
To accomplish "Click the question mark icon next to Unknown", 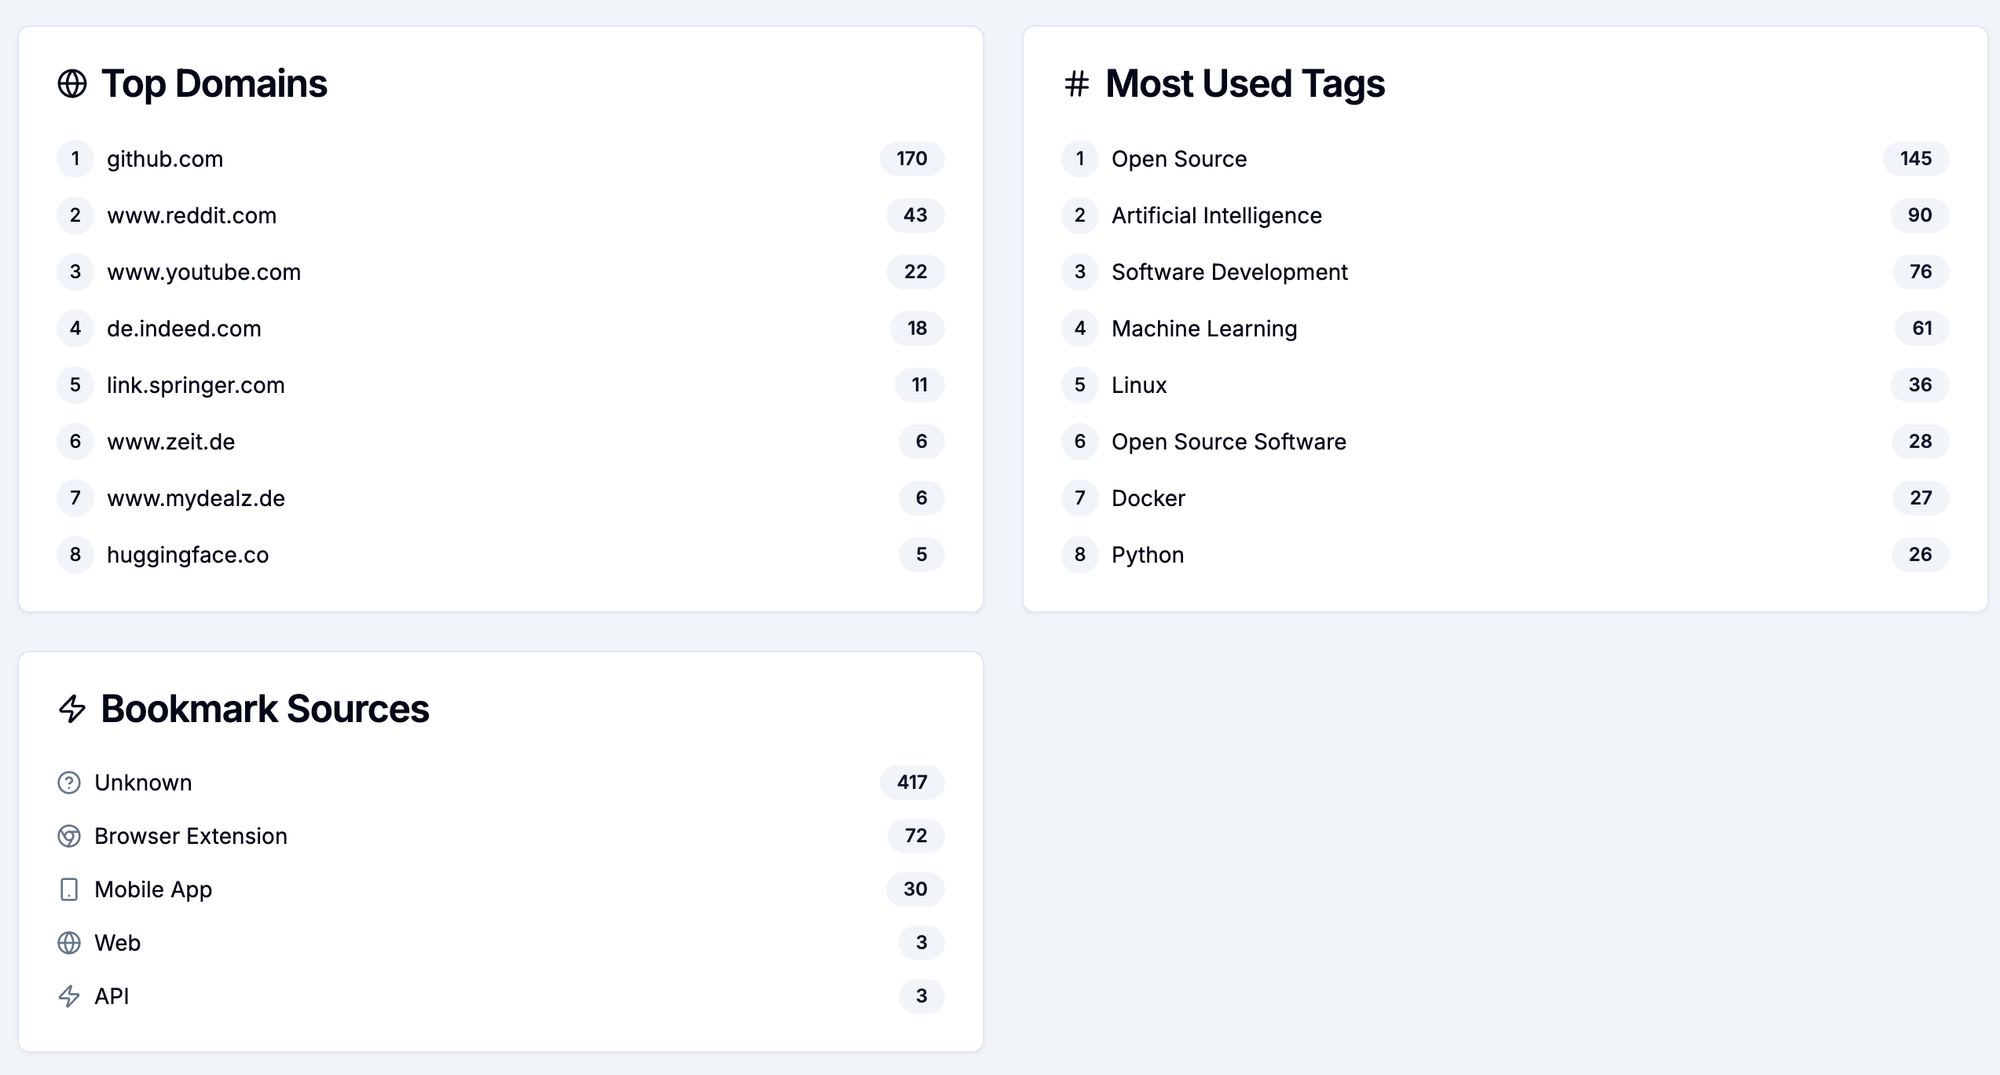I will pos(69,783).
